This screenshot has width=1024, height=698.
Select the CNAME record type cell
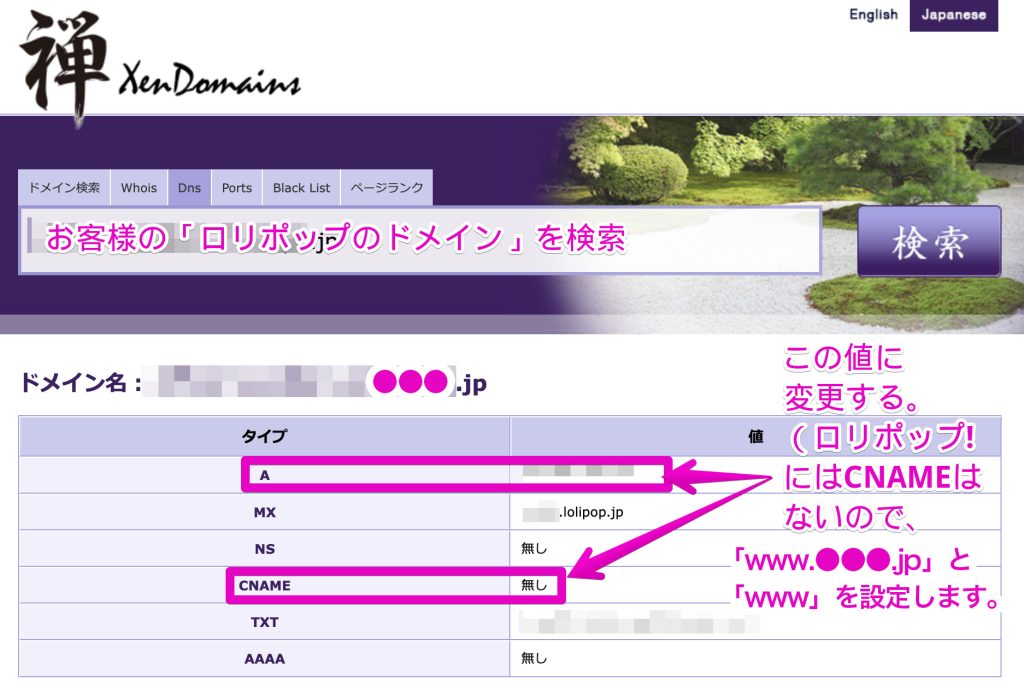coord(264,586)
